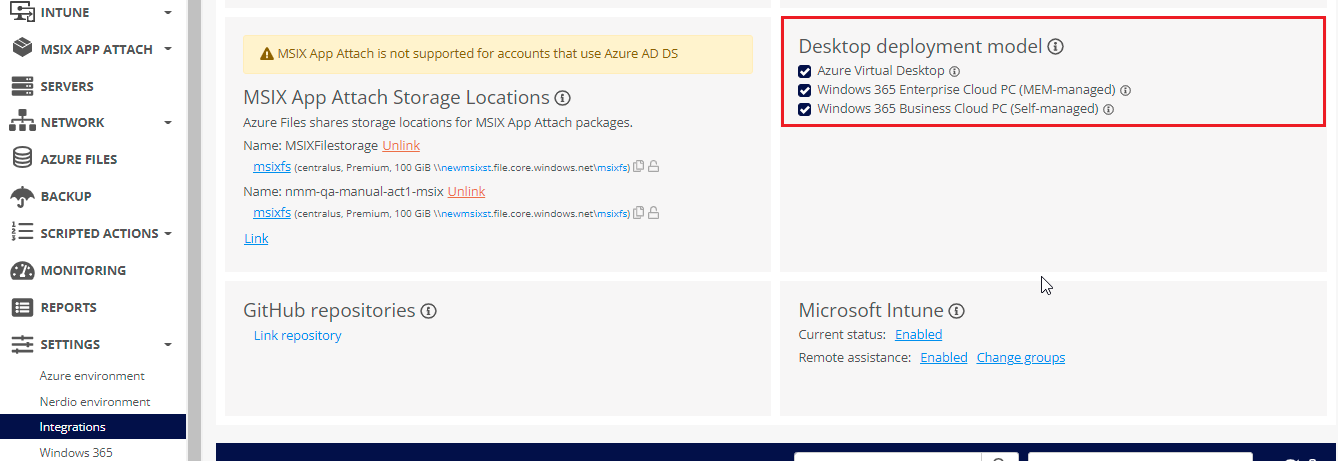
Task: Click the Azure Files database icon
Action: 22,159
